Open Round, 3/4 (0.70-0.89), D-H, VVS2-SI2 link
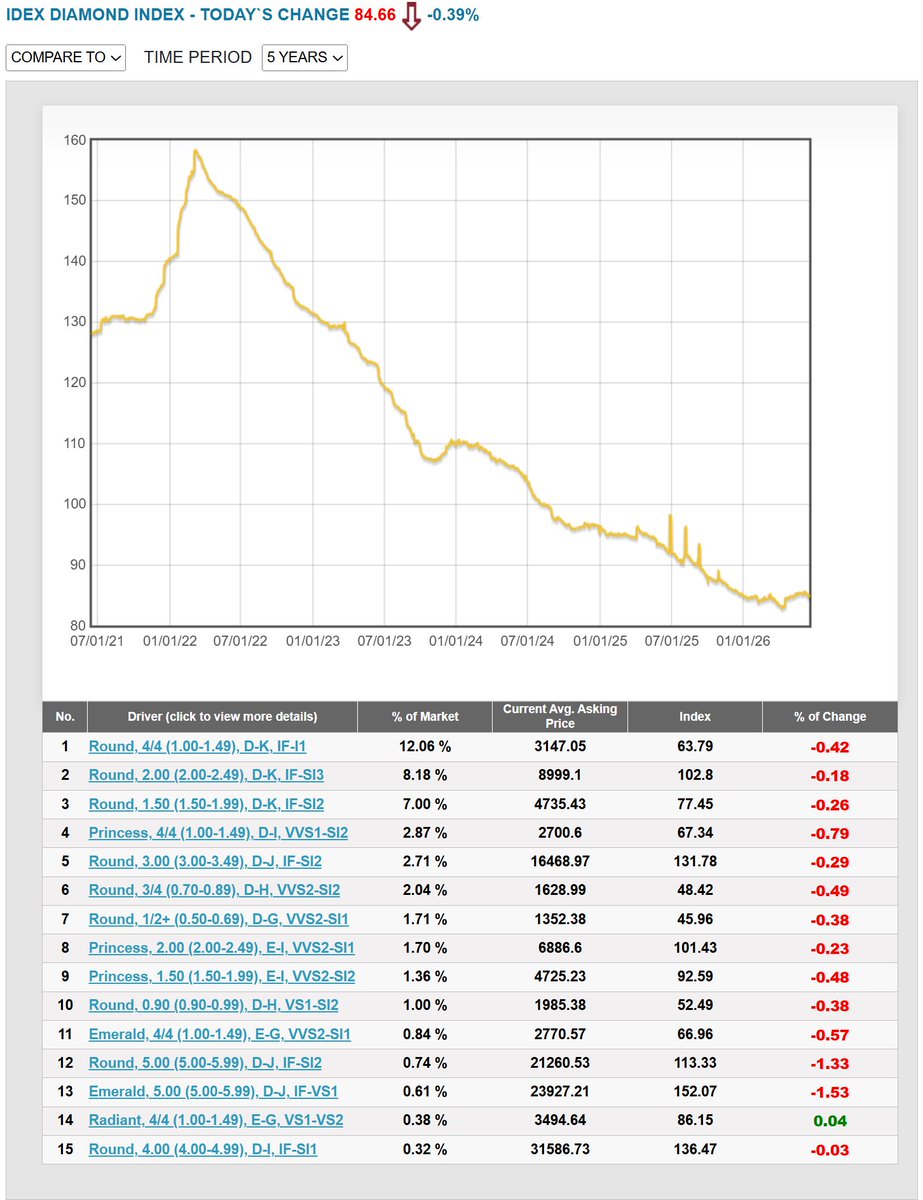 pos(214,890)
